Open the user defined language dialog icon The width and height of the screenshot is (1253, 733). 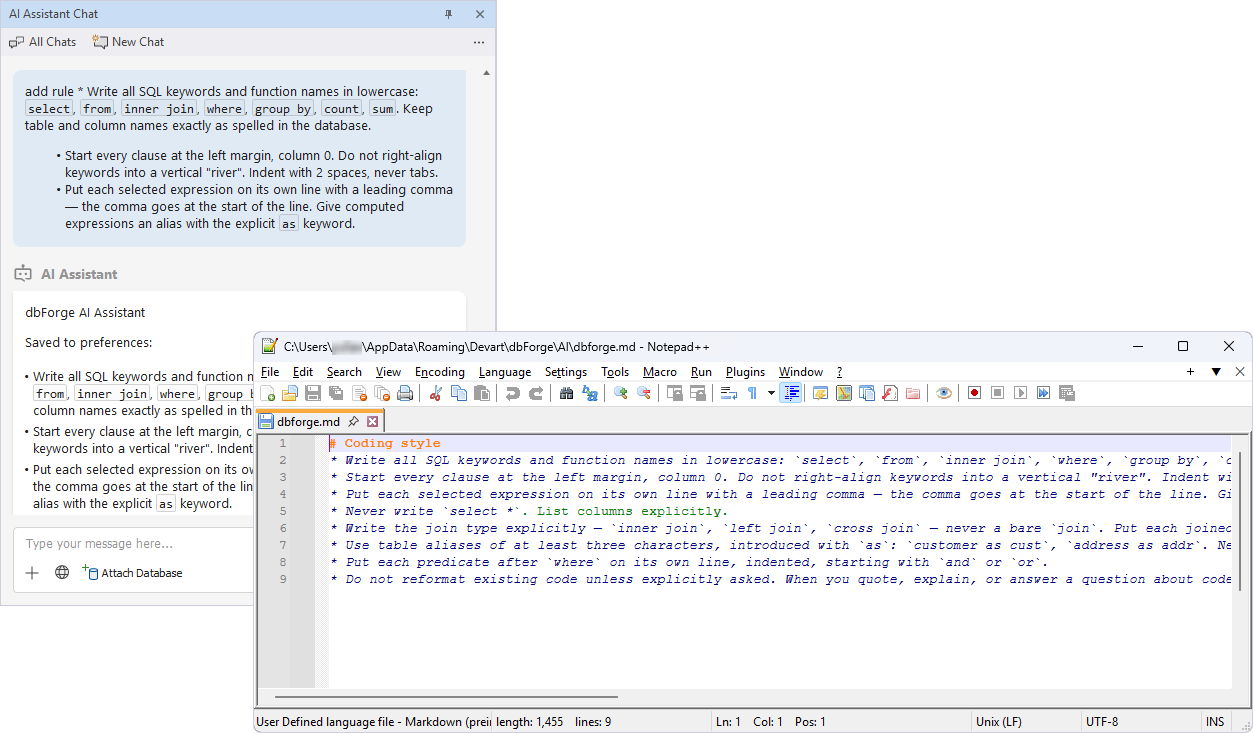tap(820, 393)
